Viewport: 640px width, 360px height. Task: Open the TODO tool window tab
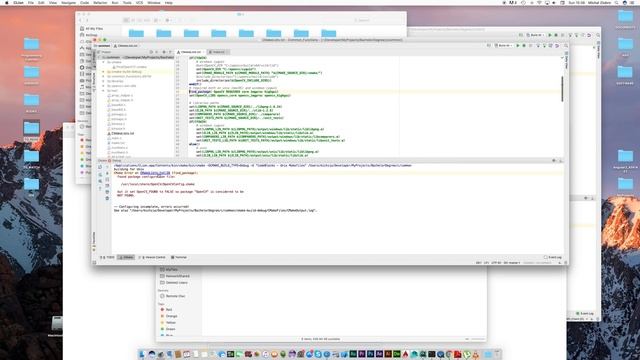point(108,257)
